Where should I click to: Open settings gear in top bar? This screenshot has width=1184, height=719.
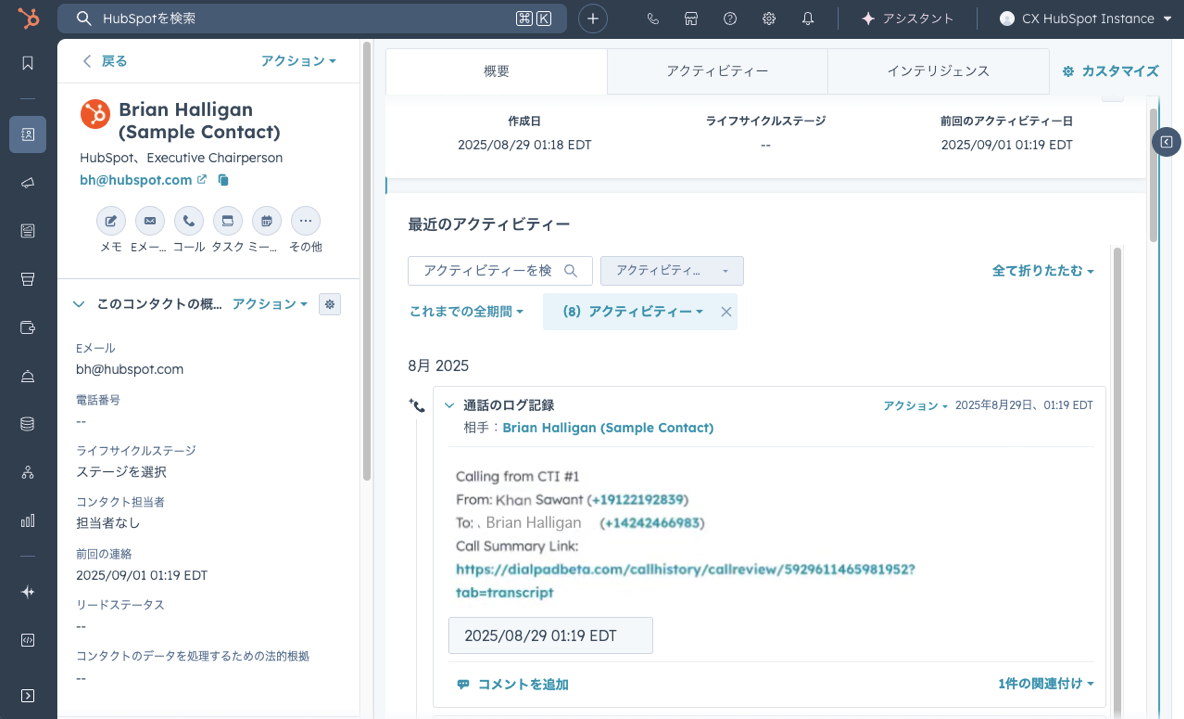coord(769,19)
